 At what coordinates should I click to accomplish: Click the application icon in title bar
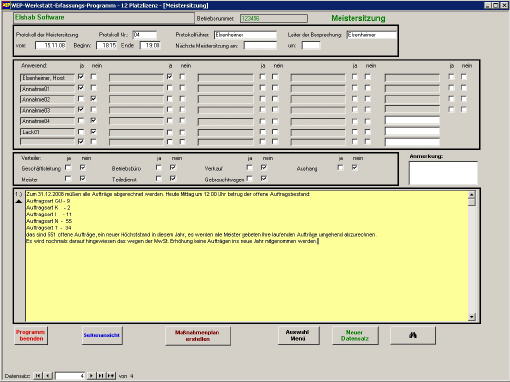click(6, 5)
